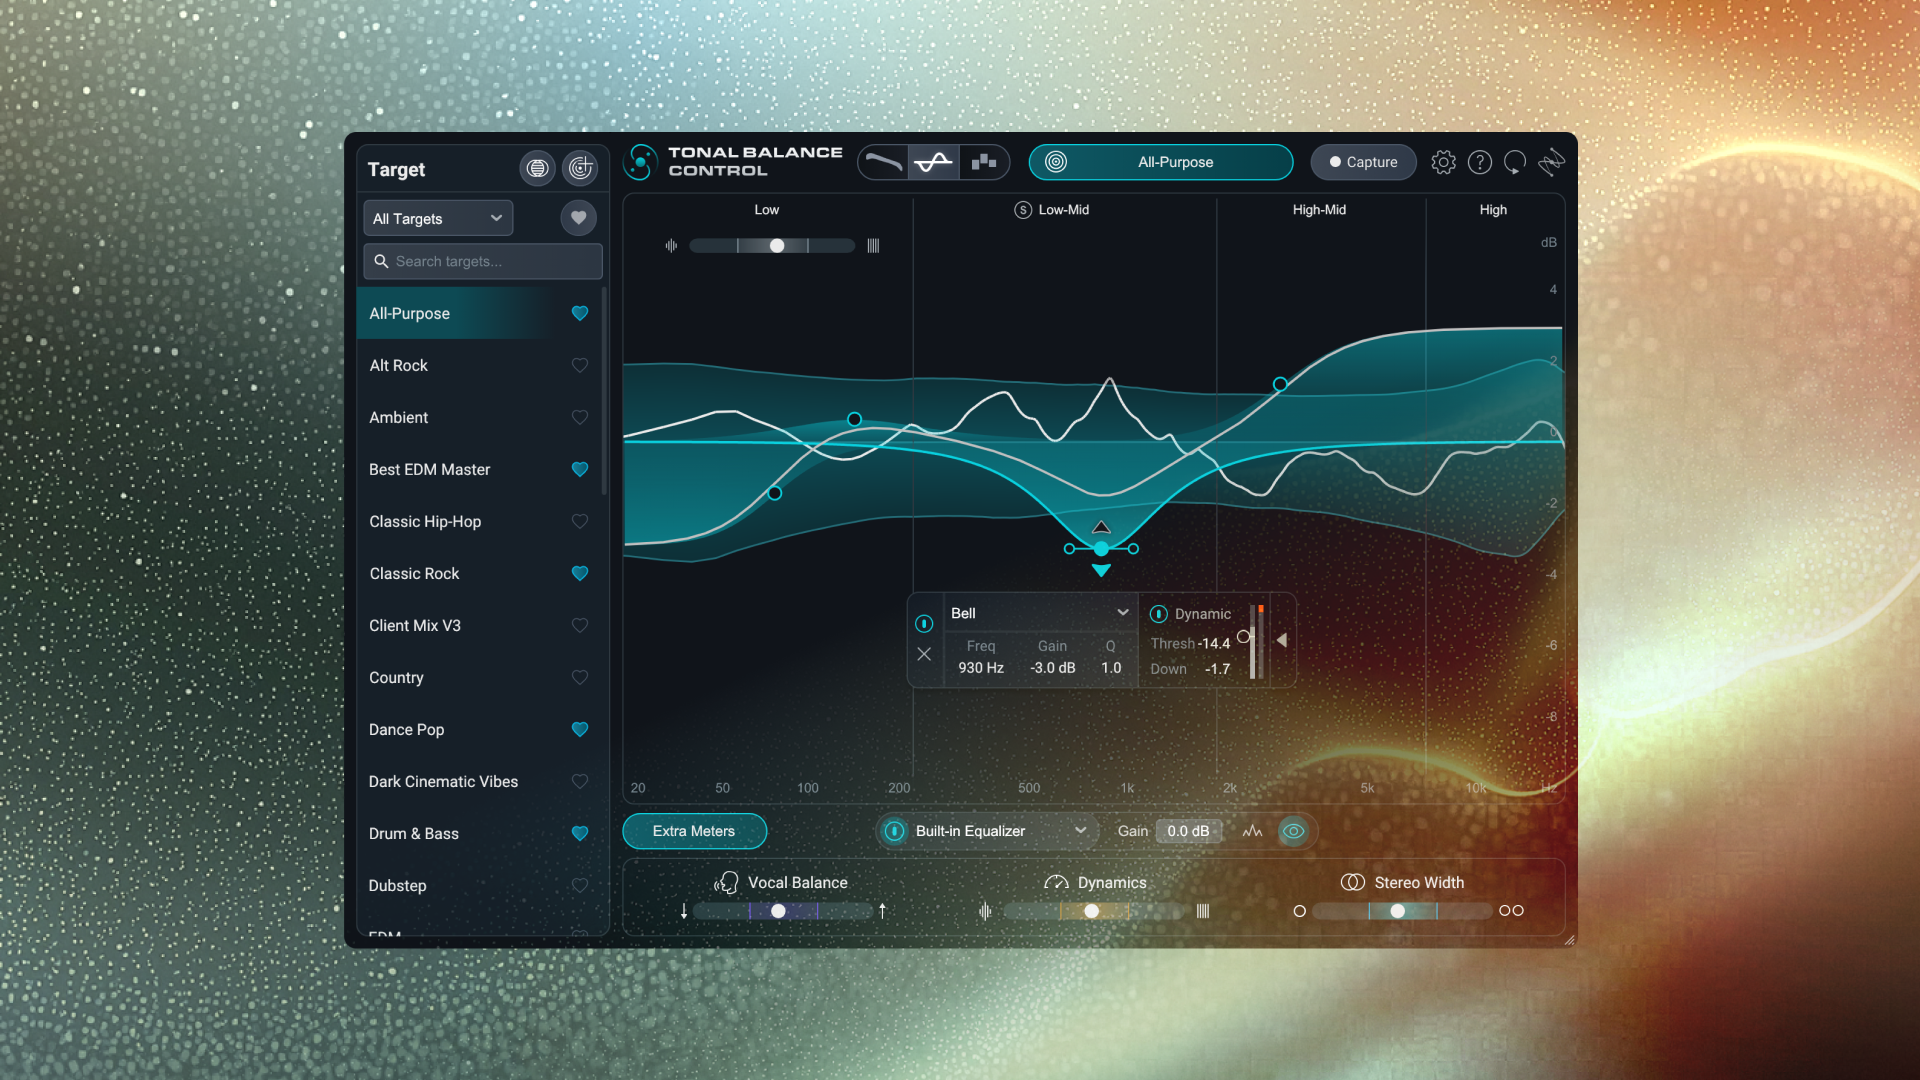Toggle the Dynamic mode power button
The image size is (1920, 1080).
click(x=1158, y=614)
